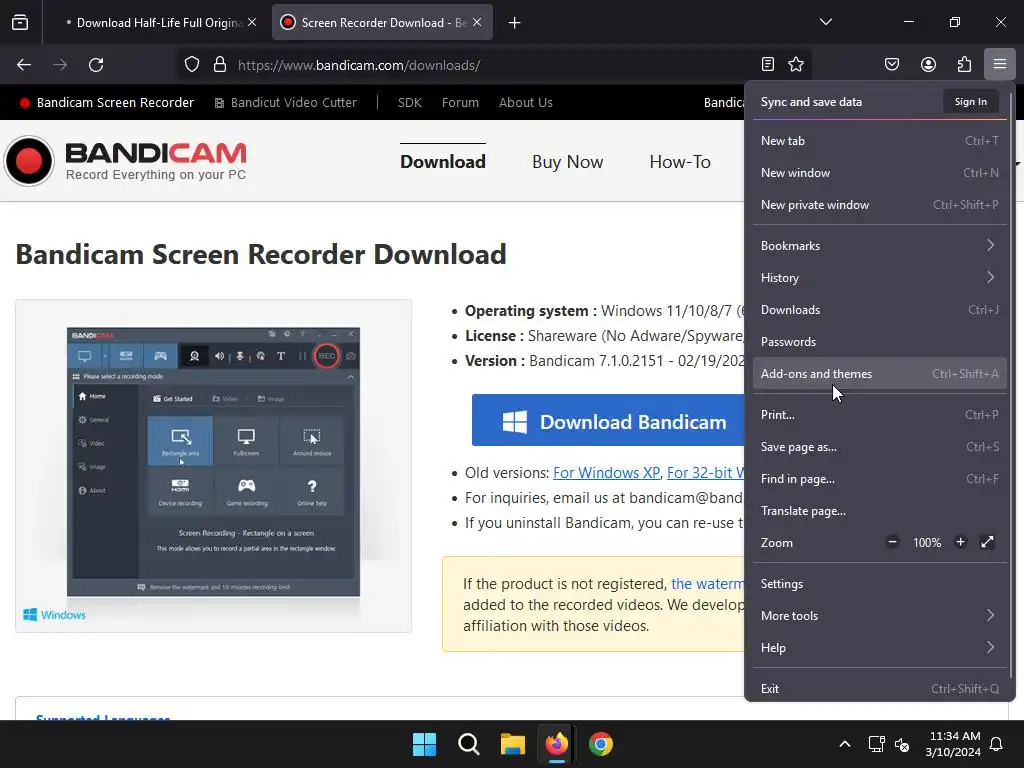The image size is (1024, 768).
Task: Expand the More tools submenu
Action: point(880,615)
